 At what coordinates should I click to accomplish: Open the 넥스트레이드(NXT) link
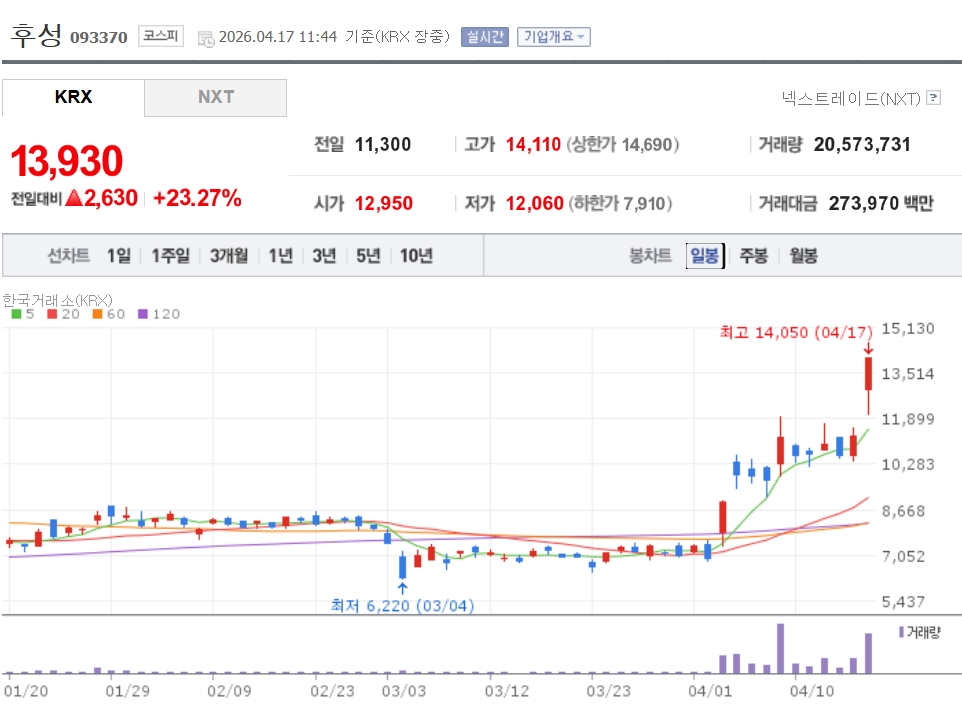tap(850, 98)
